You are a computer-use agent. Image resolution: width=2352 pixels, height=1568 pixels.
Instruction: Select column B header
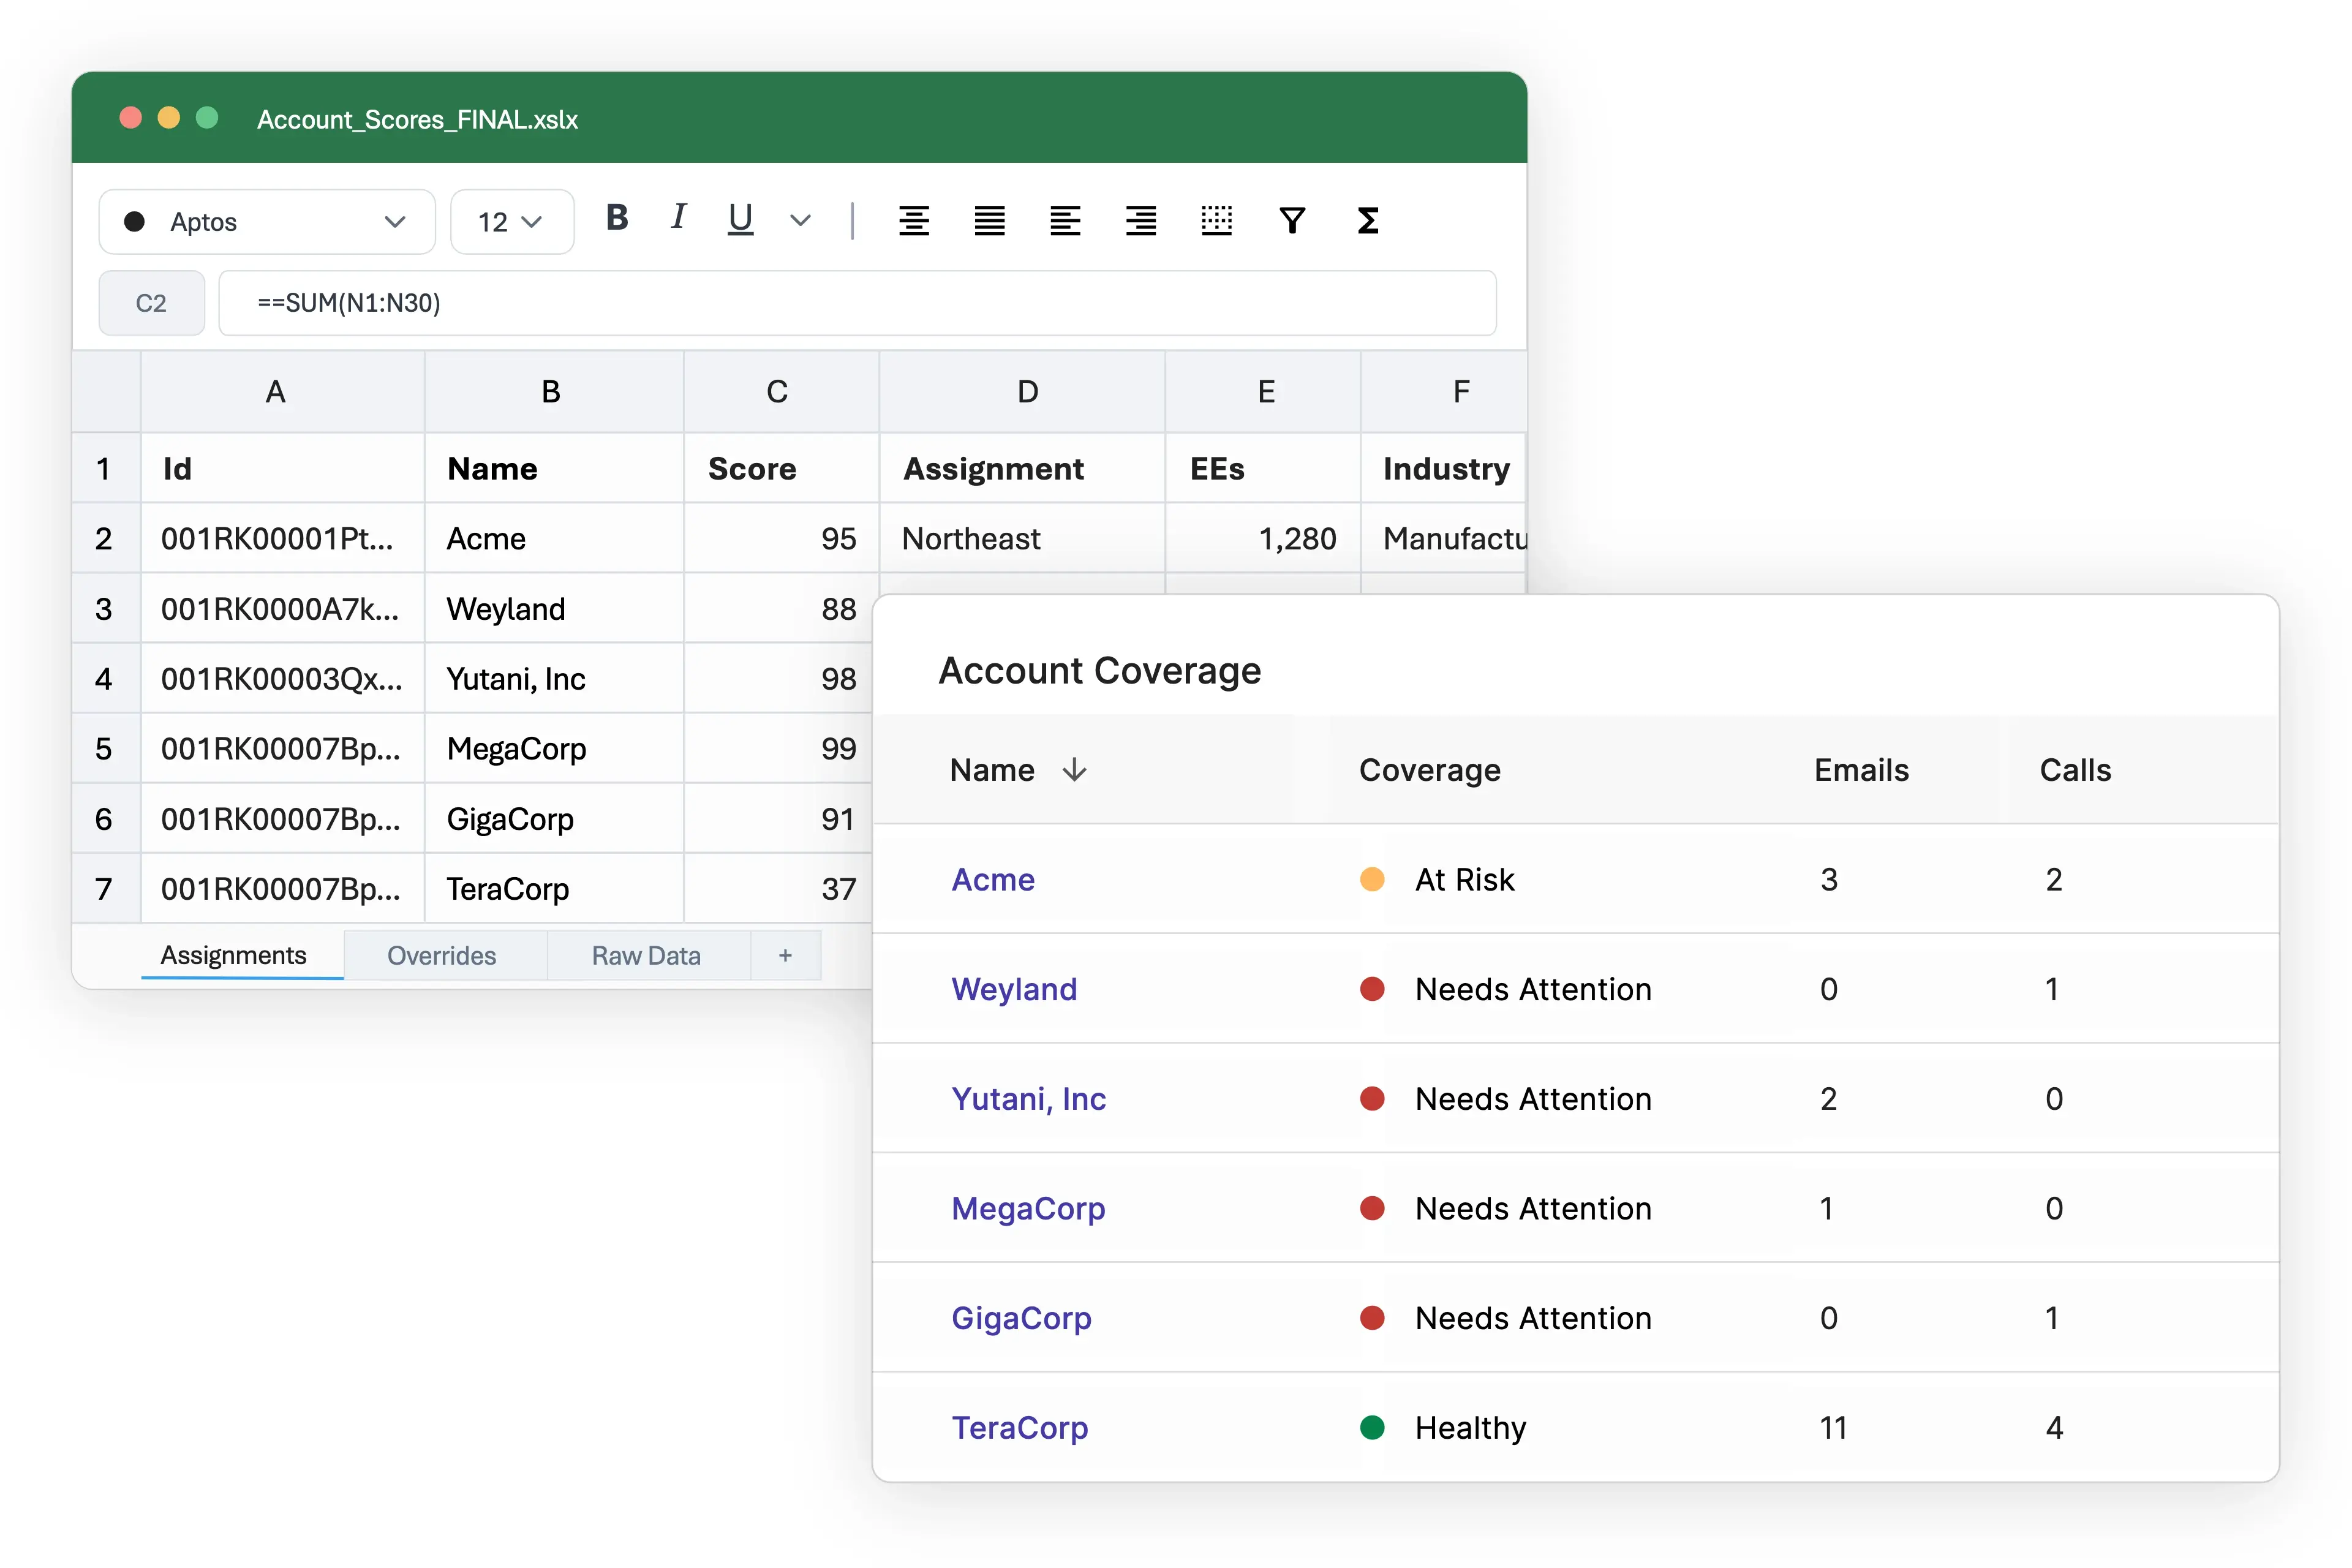(x=554, y=392)
